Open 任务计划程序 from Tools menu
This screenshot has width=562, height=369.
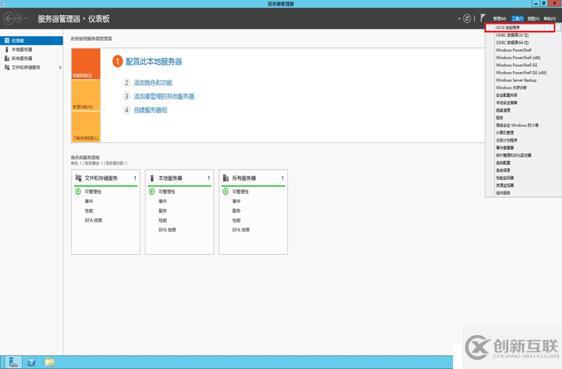click(506, 140)
